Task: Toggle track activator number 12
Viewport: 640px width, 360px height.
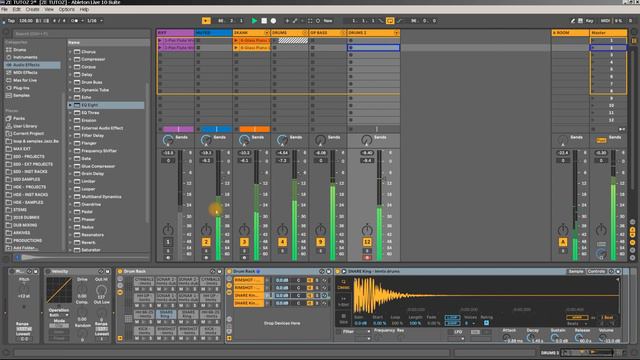Action: (x=367, y=242)
